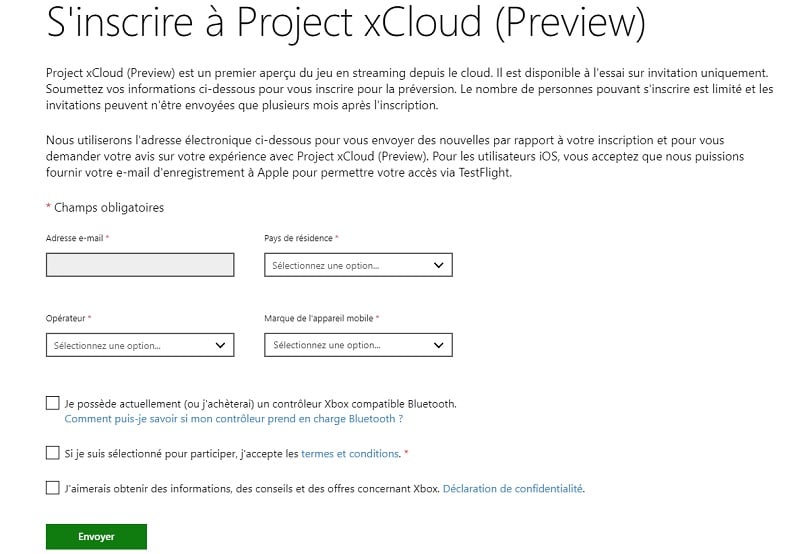The image size is (800, 554).
Task: Tick the accept terms and conditions checkbox
Action: (x=53, y=453)
